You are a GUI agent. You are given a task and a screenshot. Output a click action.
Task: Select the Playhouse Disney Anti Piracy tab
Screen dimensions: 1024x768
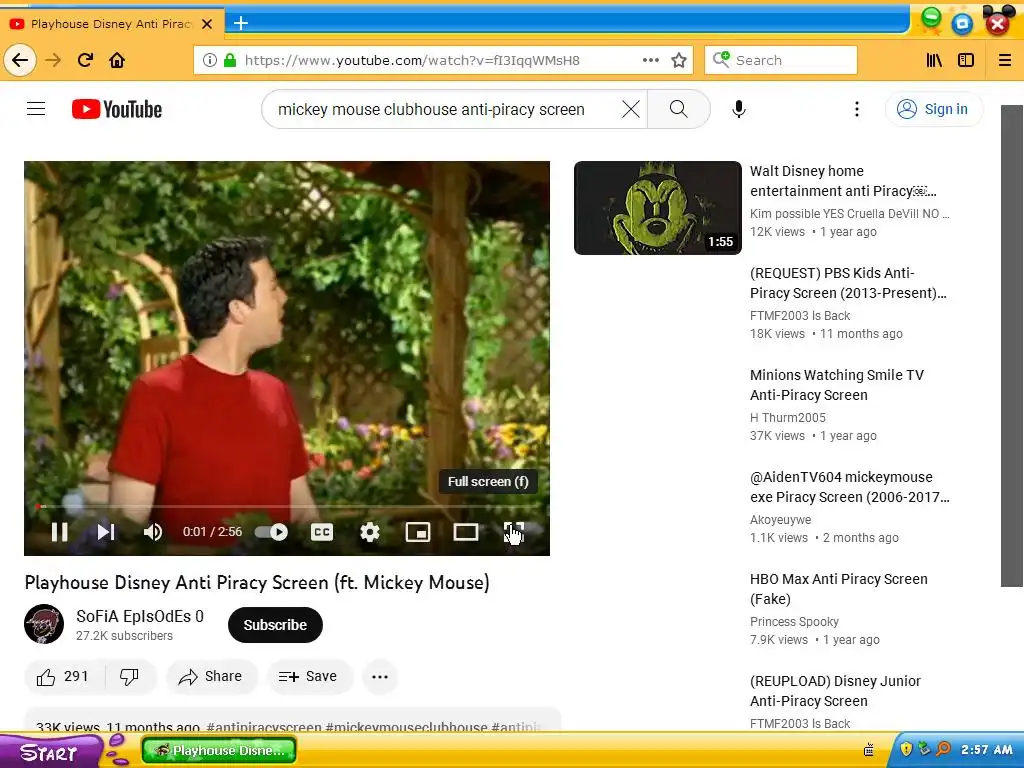(x=111, y=24)
